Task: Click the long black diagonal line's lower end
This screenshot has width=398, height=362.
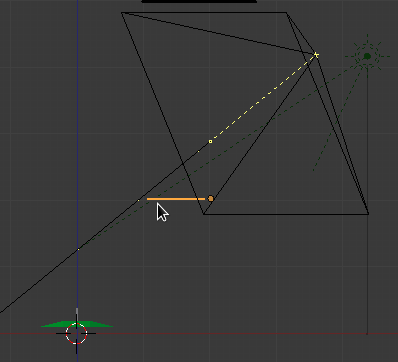Action: (1, 312)
